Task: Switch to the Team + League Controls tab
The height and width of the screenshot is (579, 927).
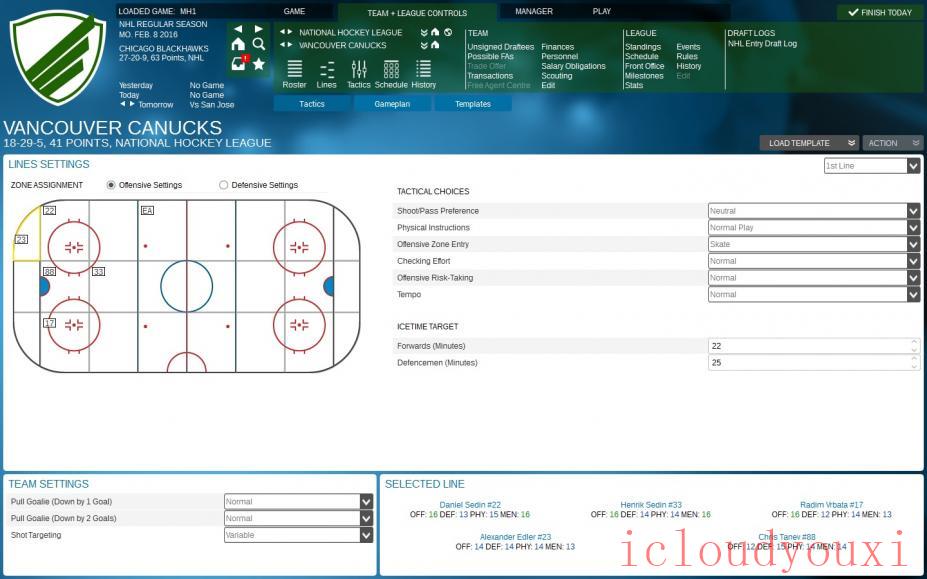Action: tap(417, 13)
